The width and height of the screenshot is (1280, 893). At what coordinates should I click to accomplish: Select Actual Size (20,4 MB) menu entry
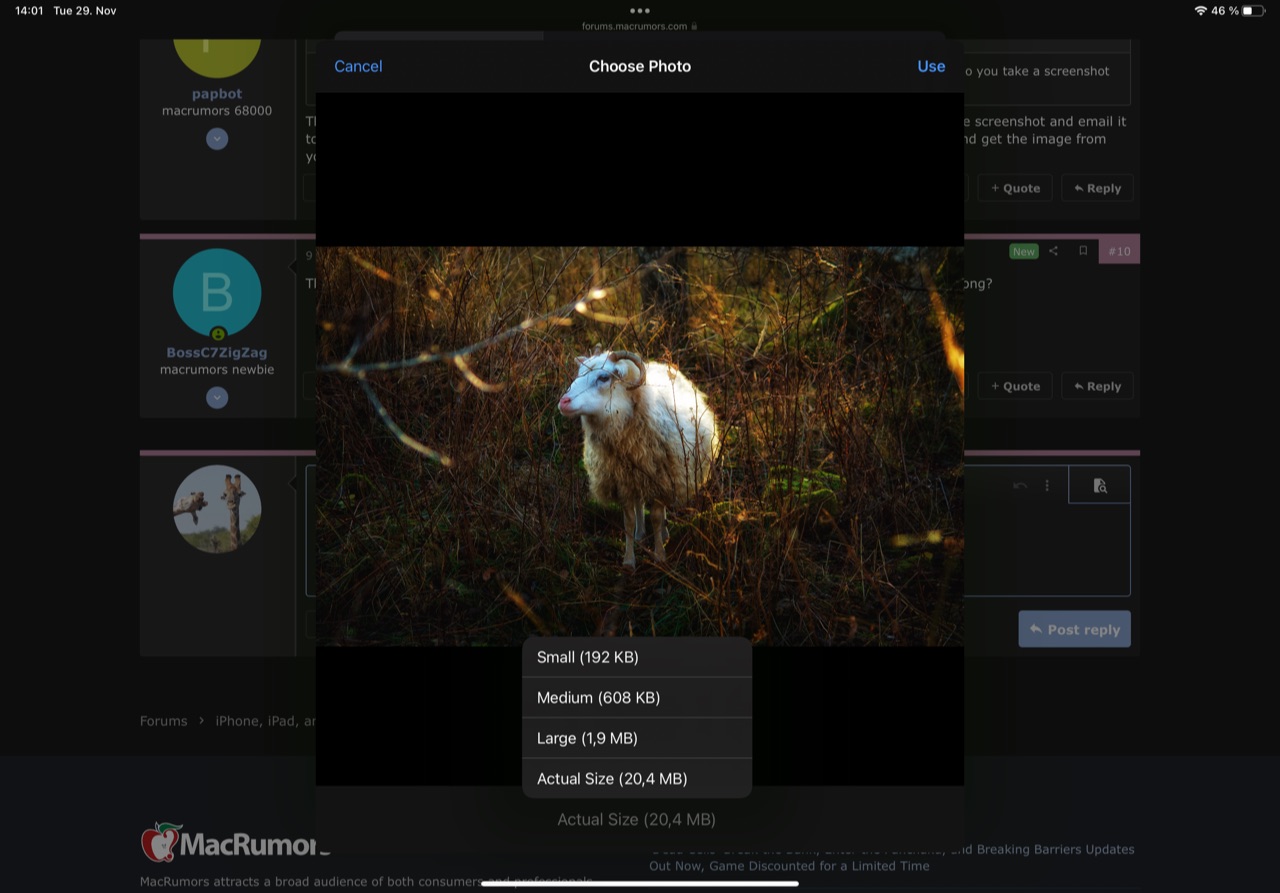637,778
